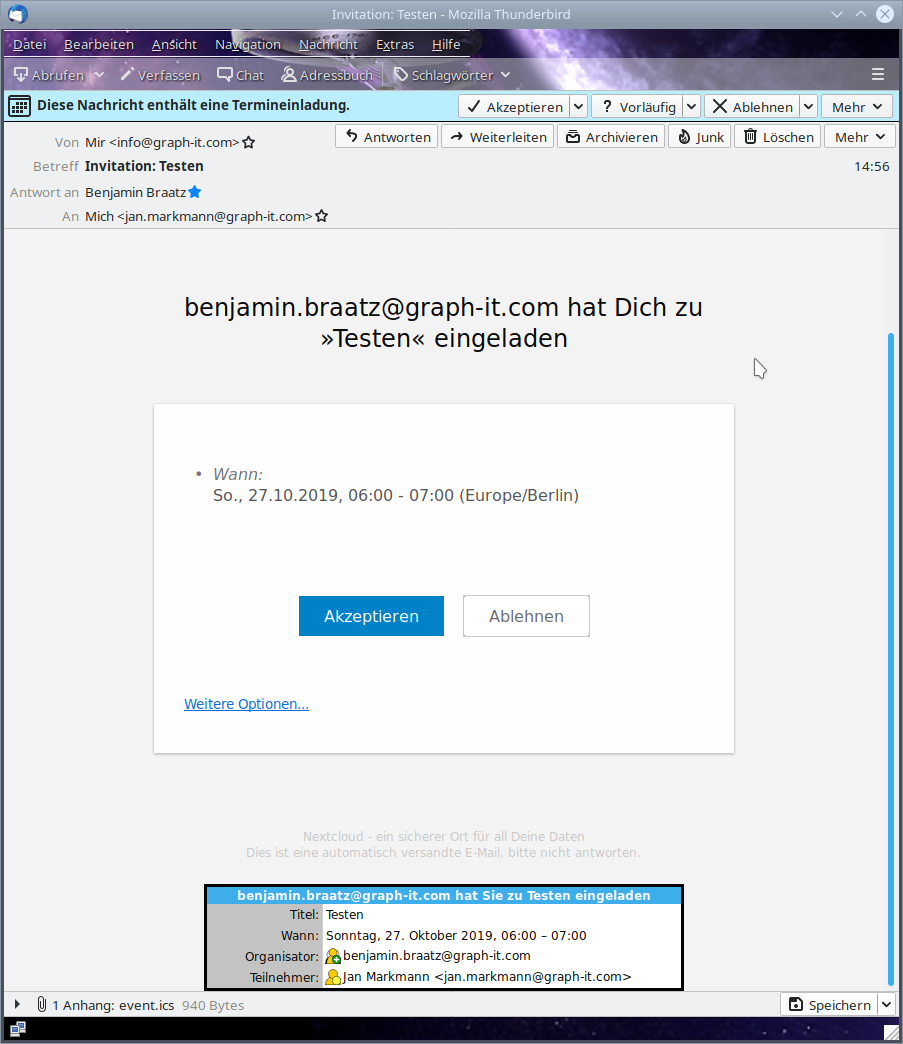The height and width of the screenshot is (1044, 903).
Task: Archive message with Archivieren button
Action: pos(611,137)
